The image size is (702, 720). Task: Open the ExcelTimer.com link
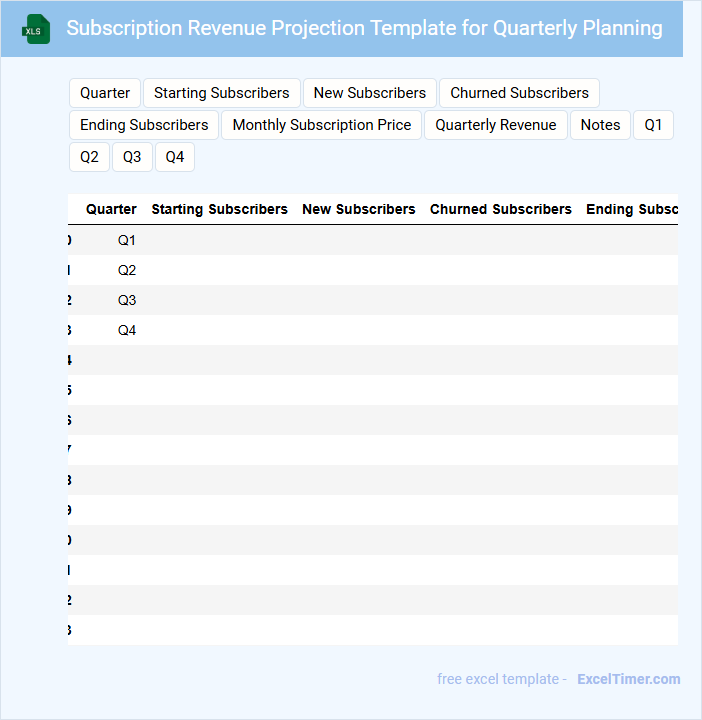tap(628, 679)
